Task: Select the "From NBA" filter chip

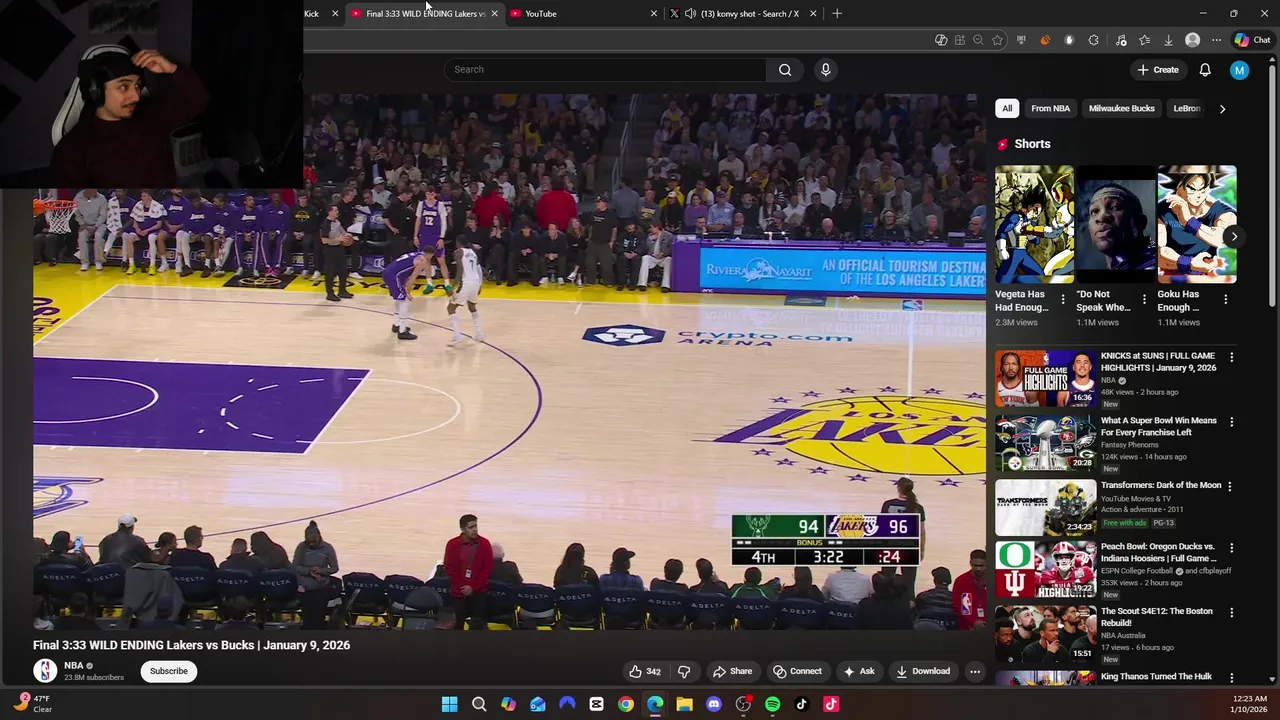Action: pyautogui.click(x=1050, y=108)
